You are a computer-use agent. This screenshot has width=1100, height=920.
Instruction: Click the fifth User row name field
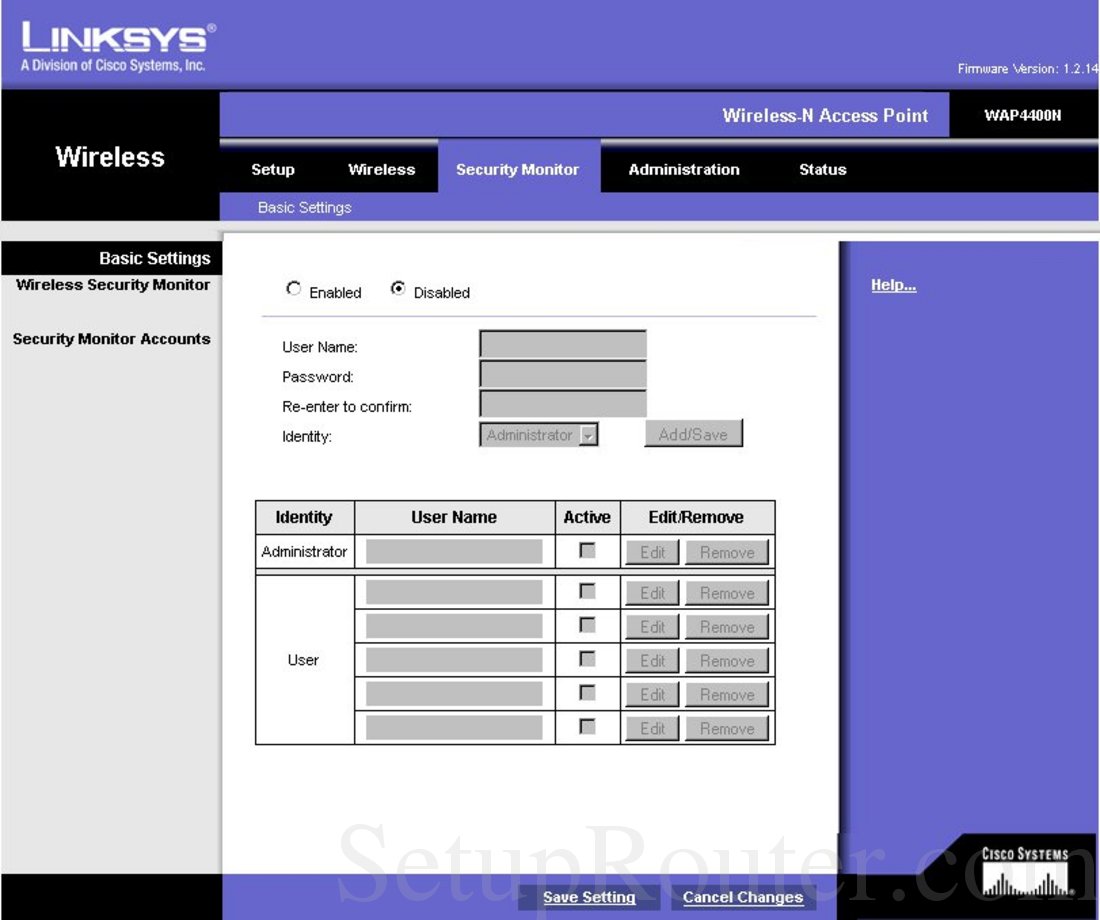pos(454,727)
